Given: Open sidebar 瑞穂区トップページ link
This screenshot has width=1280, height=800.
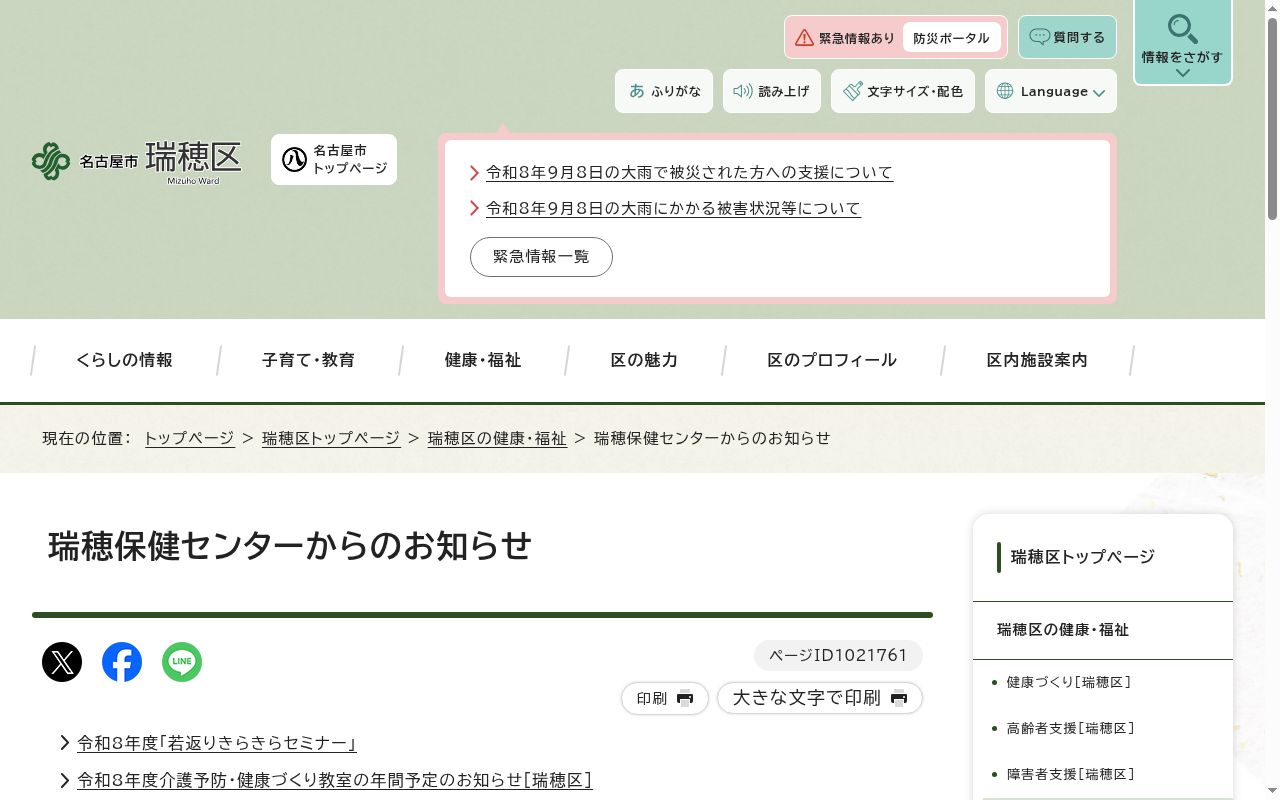Looking at the screenshot, I should click(1083, 557).
